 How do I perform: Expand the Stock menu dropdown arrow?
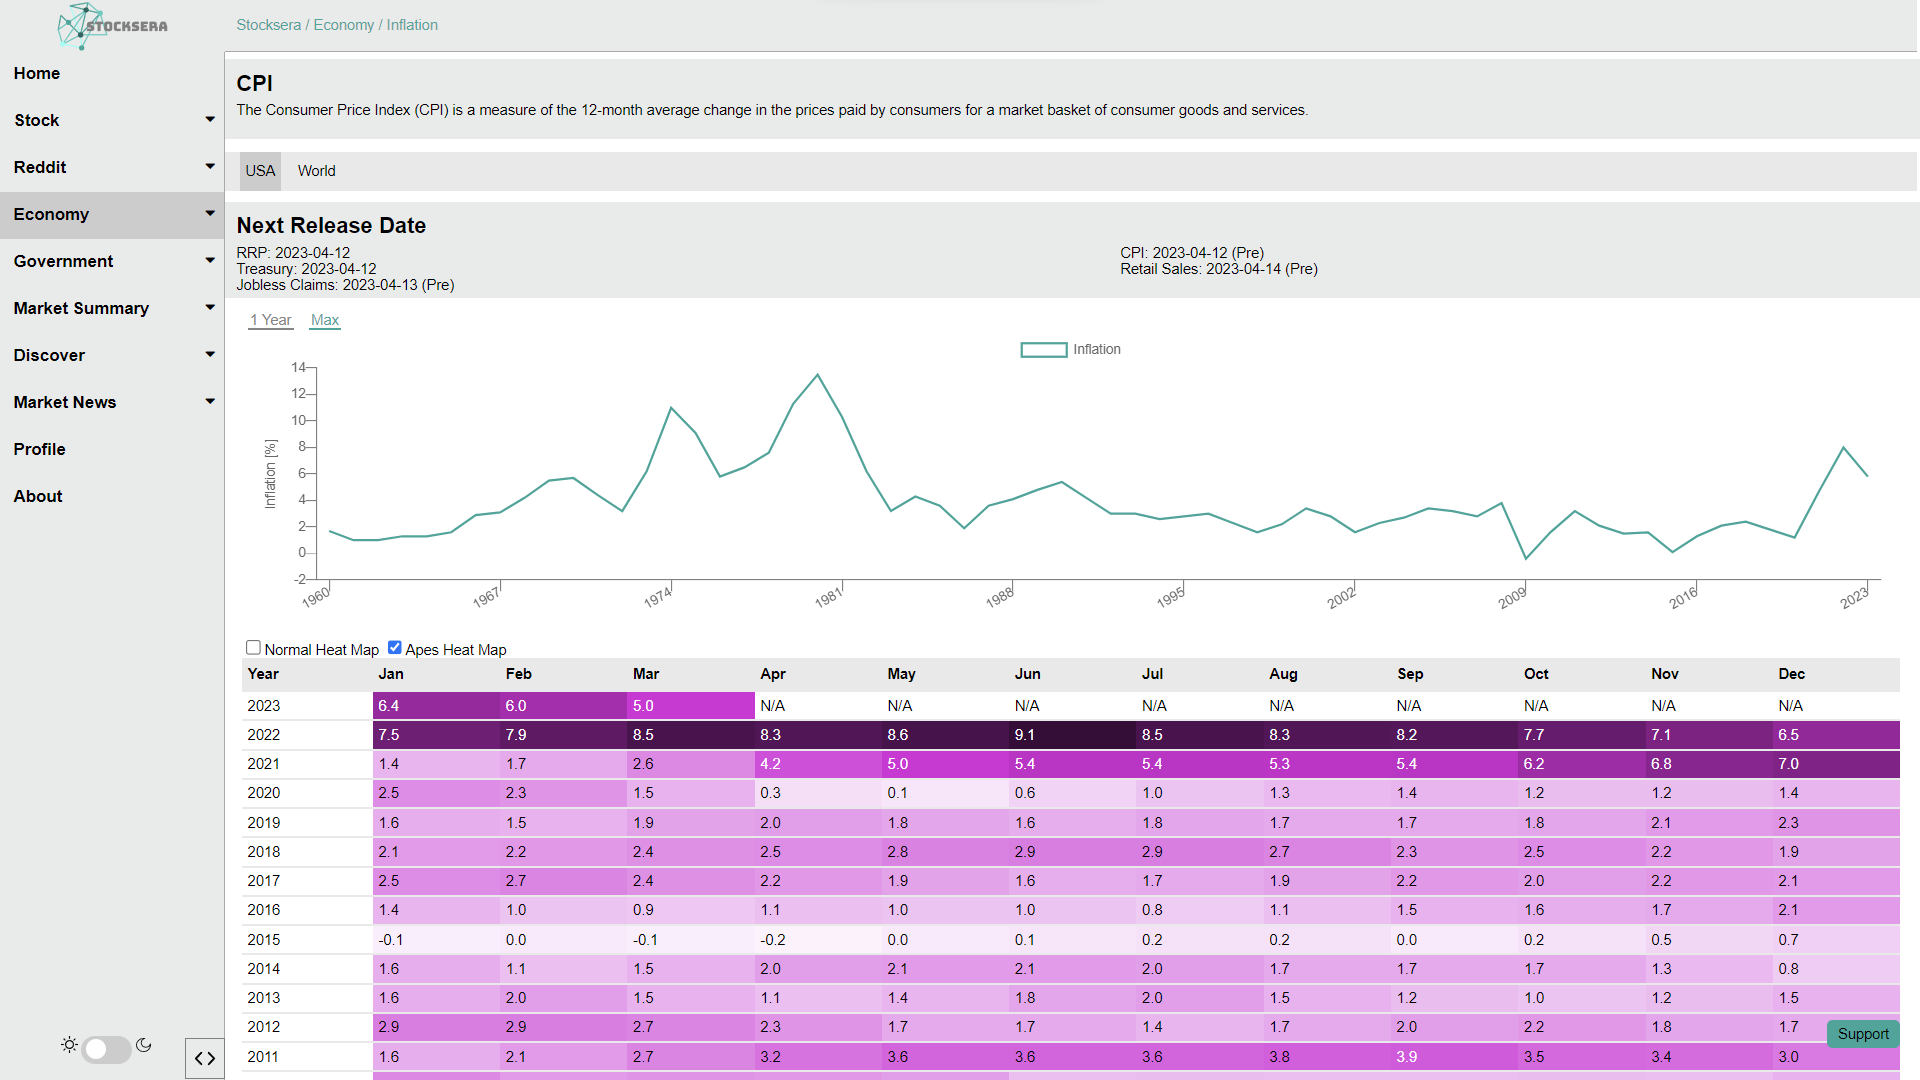[x=210, y=120]
